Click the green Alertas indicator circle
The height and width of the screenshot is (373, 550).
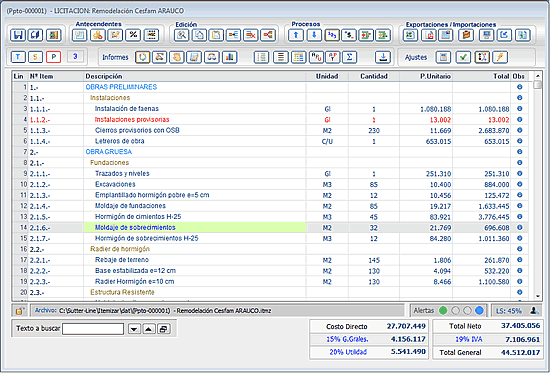click(x=443, y=311)
